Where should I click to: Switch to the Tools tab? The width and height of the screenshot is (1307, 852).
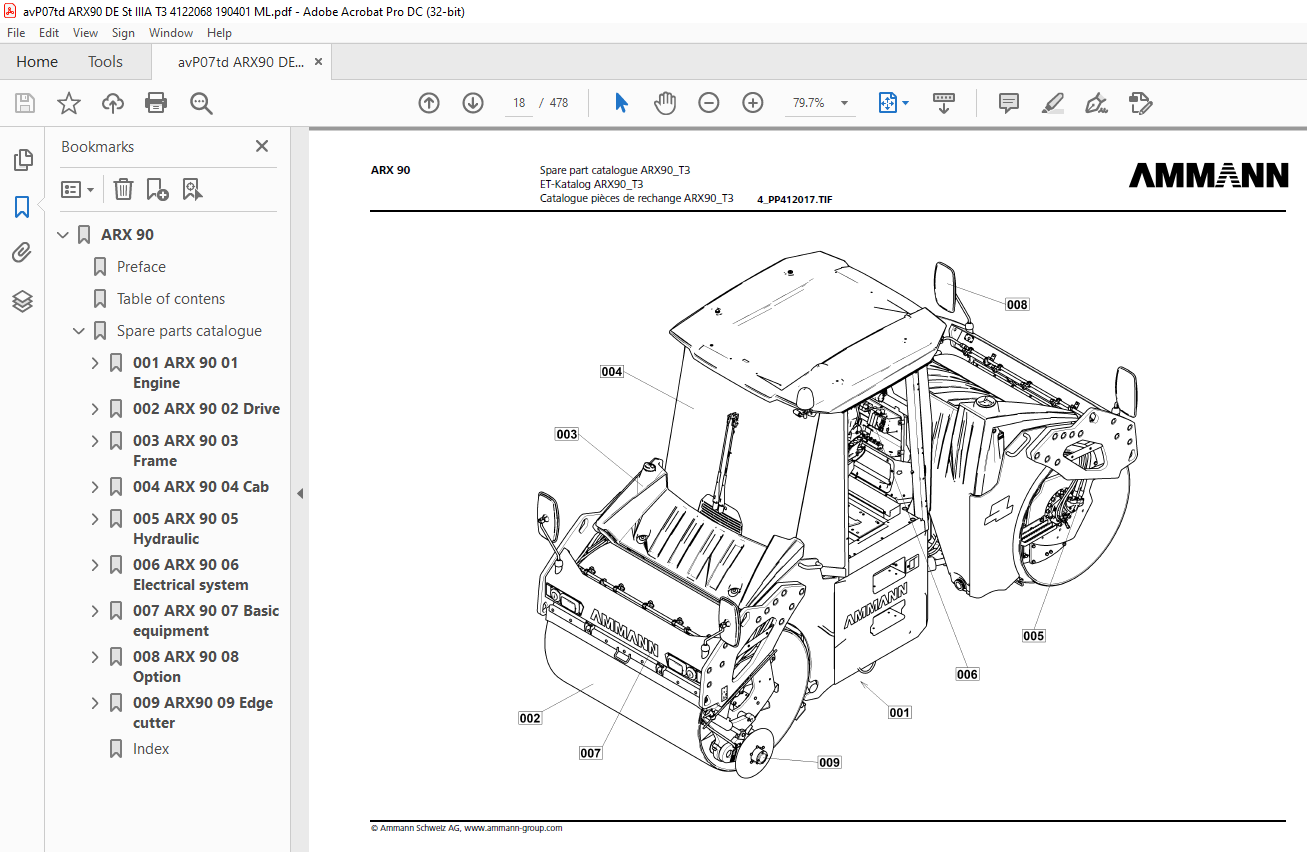pos(105,62)
